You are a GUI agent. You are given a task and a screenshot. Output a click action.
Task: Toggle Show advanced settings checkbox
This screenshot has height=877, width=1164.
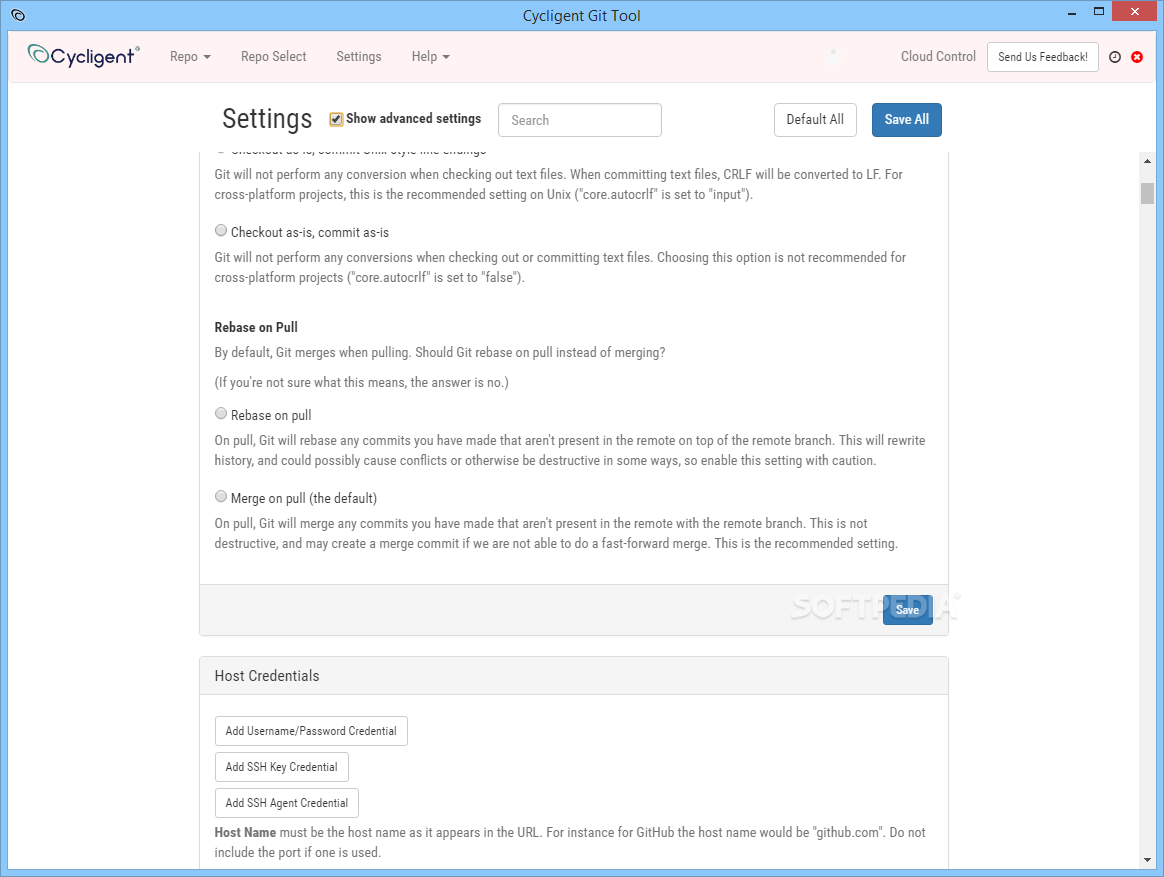(336, 119)
